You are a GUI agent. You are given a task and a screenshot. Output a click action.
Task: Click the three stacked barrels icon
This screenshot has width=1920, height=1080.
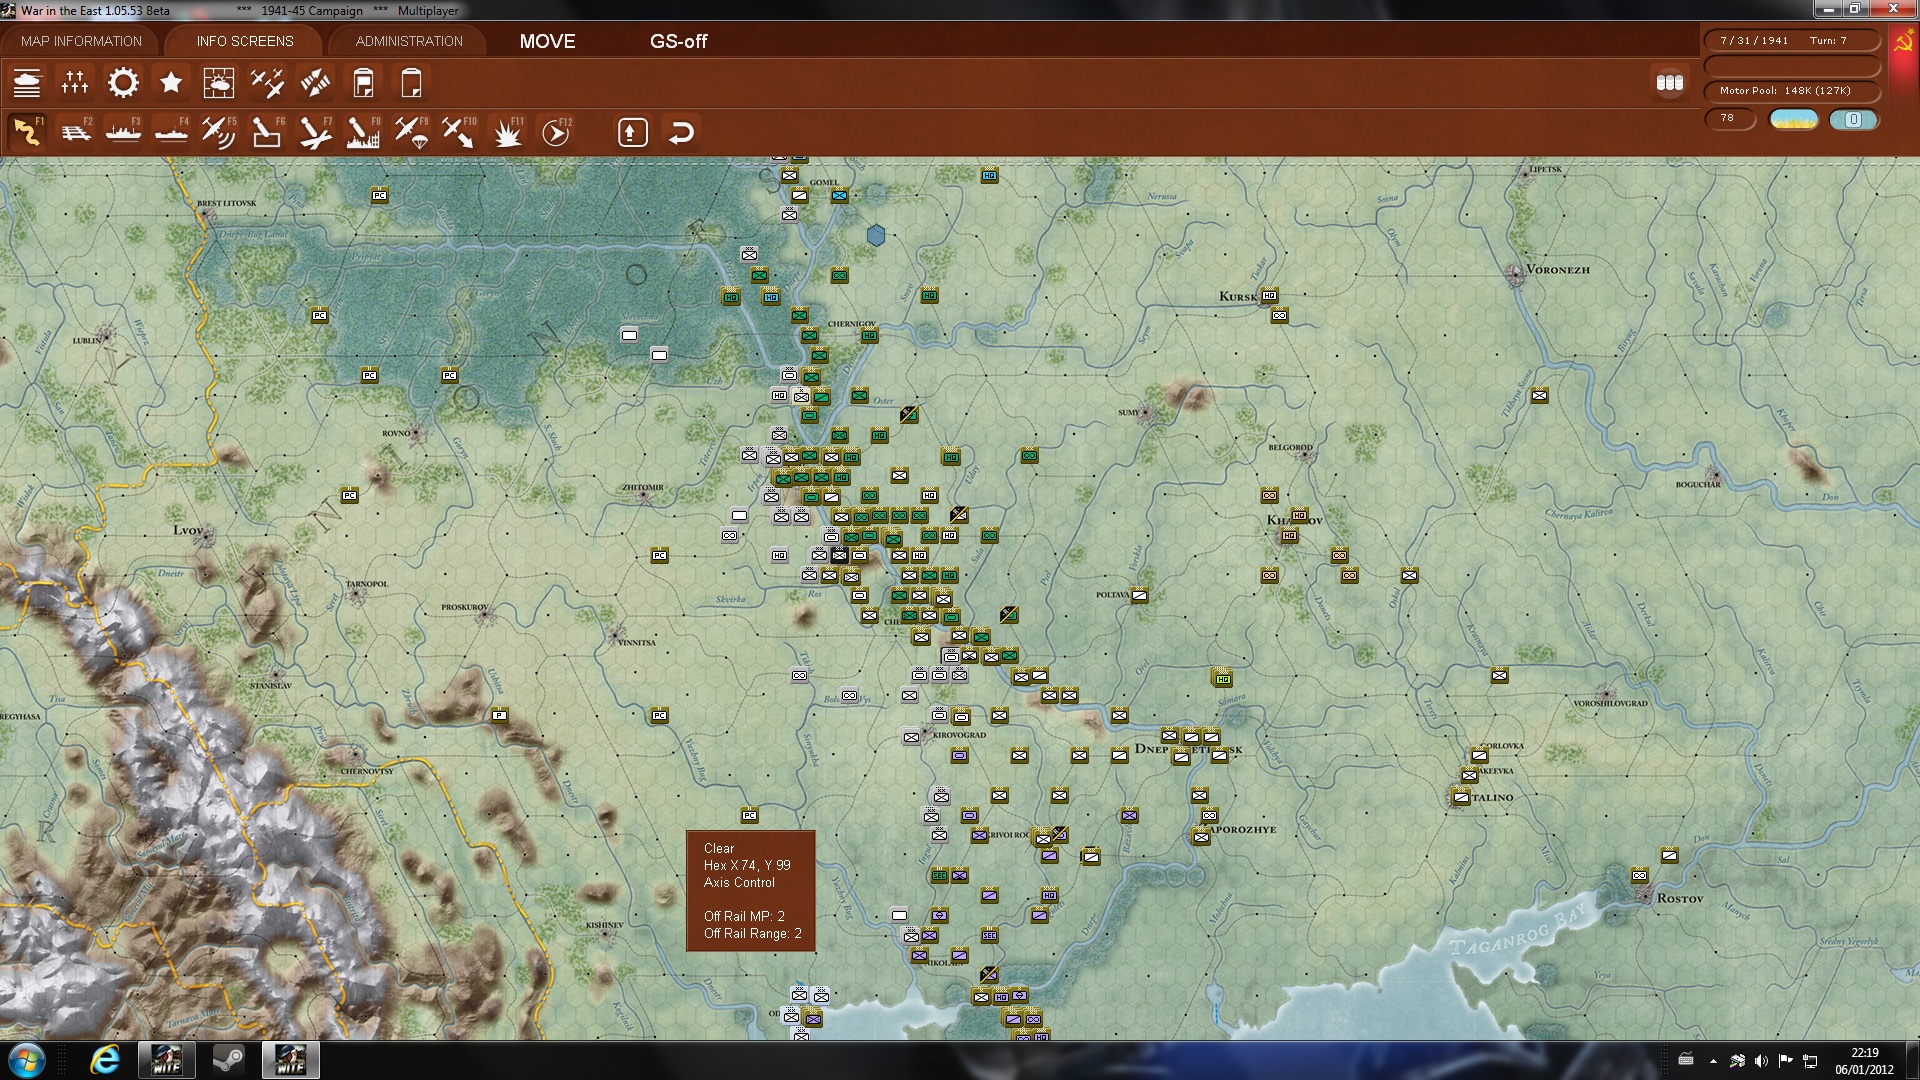coord(1670,83)
